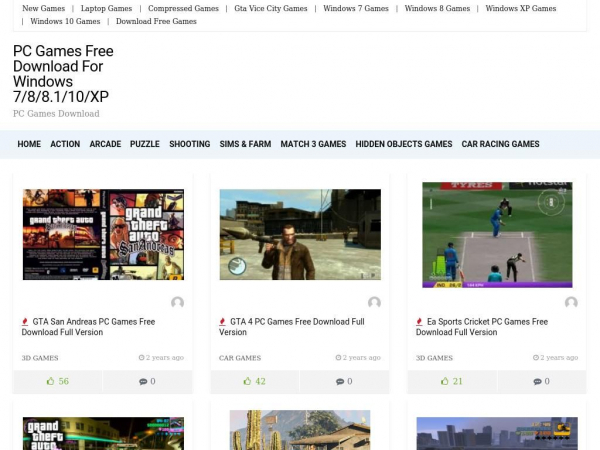Open the GTA 4 rocket launcher thumbnail

[x=300, y=235]
